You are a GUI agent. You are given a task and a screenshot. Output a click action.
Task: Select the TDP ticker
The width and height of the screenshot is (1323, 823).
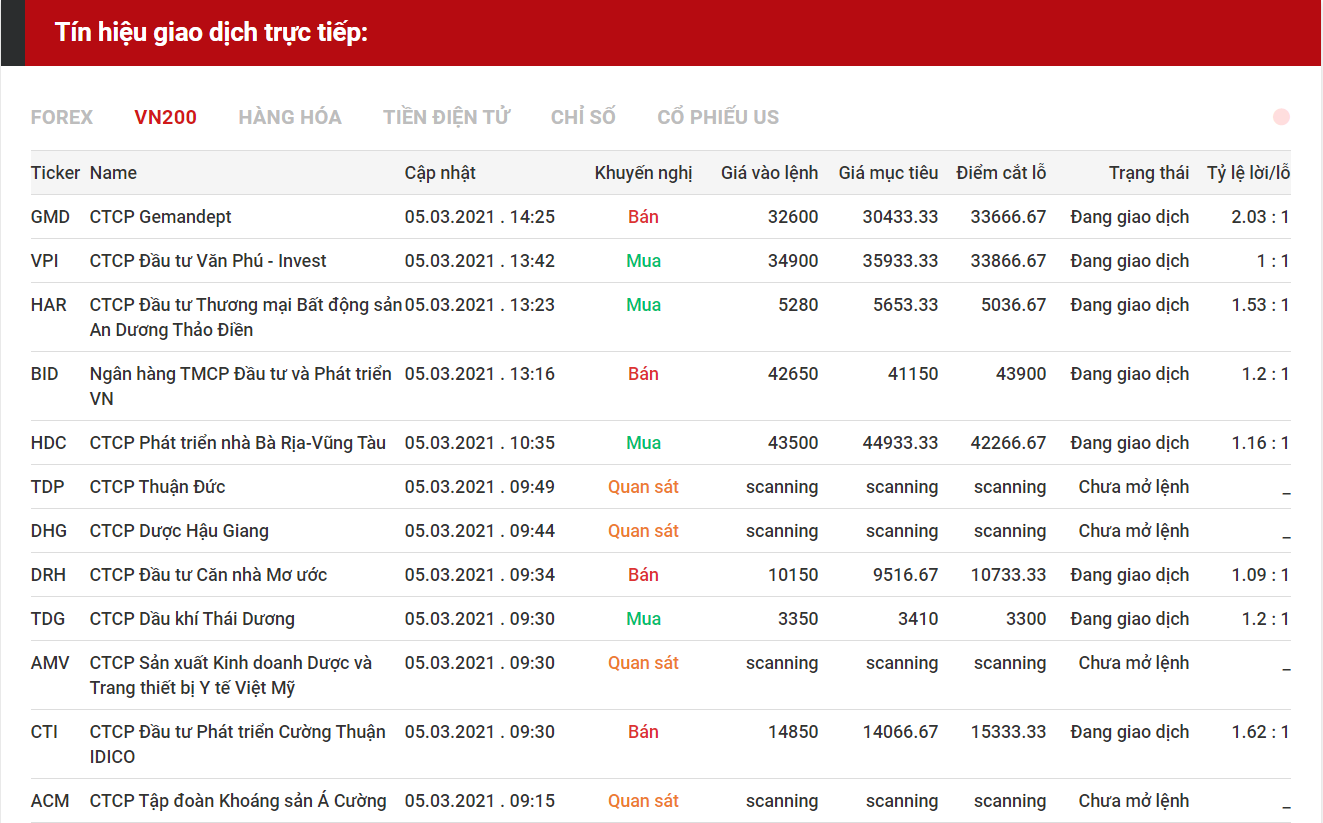tap(47, 487)
